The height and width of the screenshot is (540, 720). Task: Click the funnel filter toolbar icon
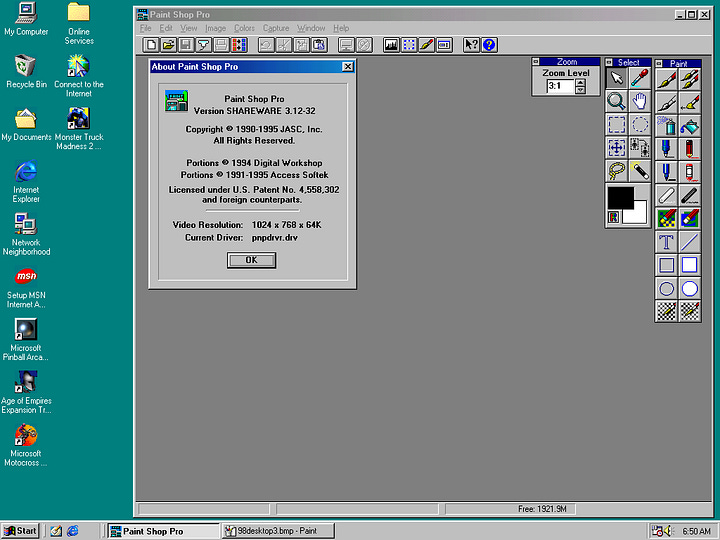click(203, 45)
